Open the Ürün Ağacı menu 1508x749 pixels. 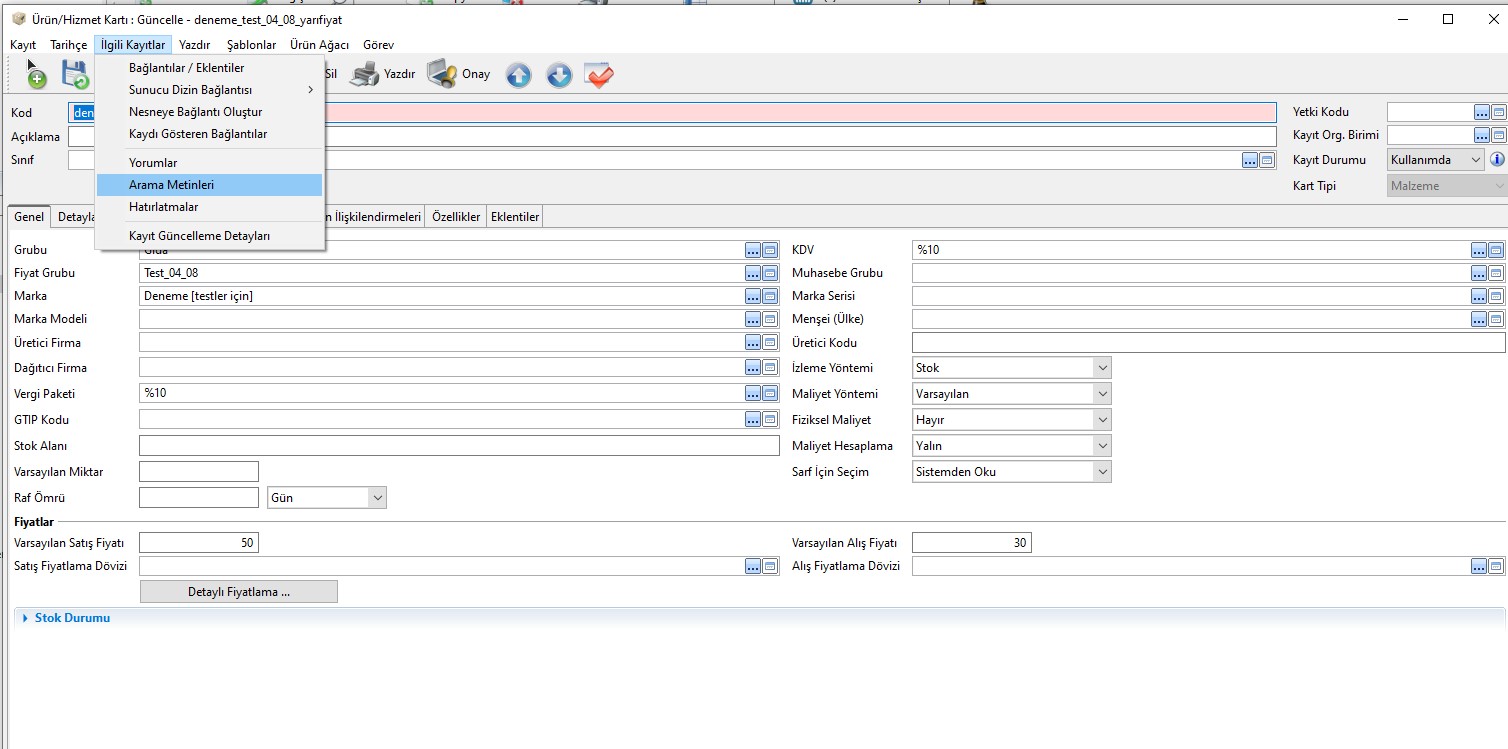point(319,45)
